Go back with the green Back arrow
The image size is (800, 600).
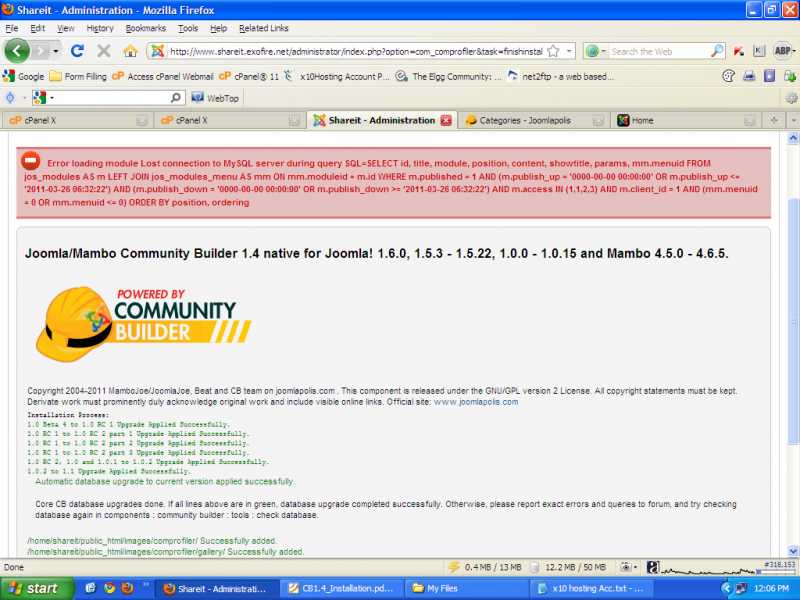click(16, 51)
